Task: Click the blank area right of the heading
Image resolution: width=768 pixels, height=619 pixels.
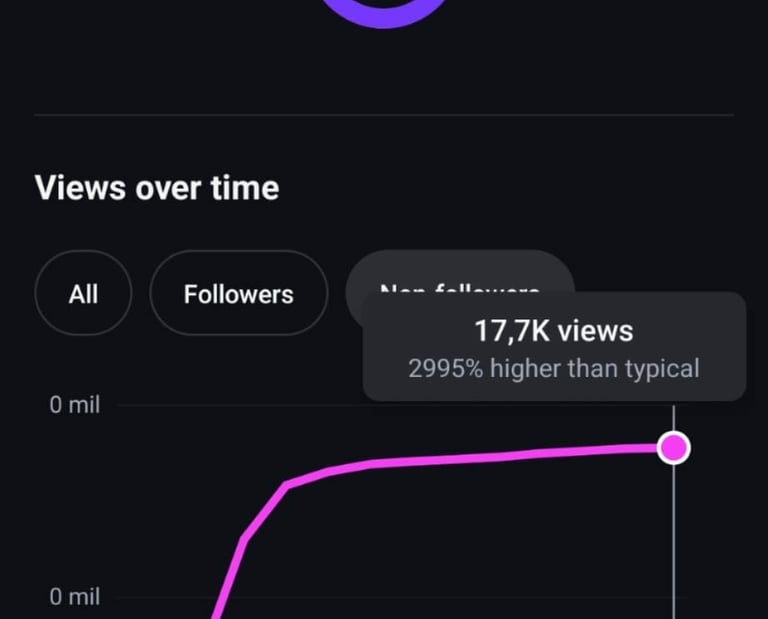Action: [520, 188]
